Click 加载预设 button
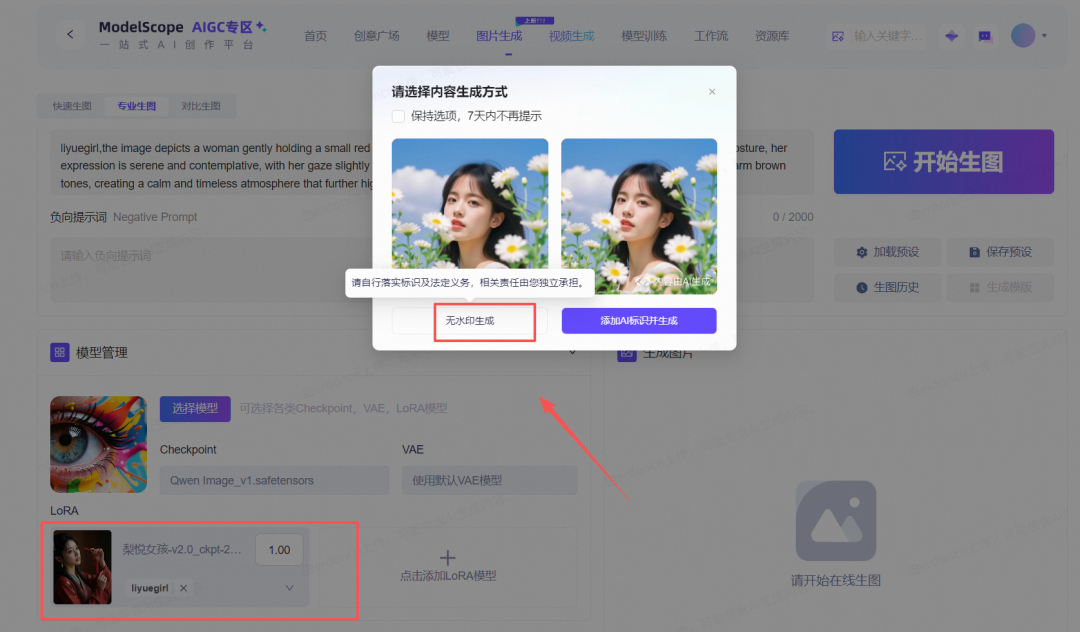1080x632 pixels. pyautogui.click(x=888, y=252)
